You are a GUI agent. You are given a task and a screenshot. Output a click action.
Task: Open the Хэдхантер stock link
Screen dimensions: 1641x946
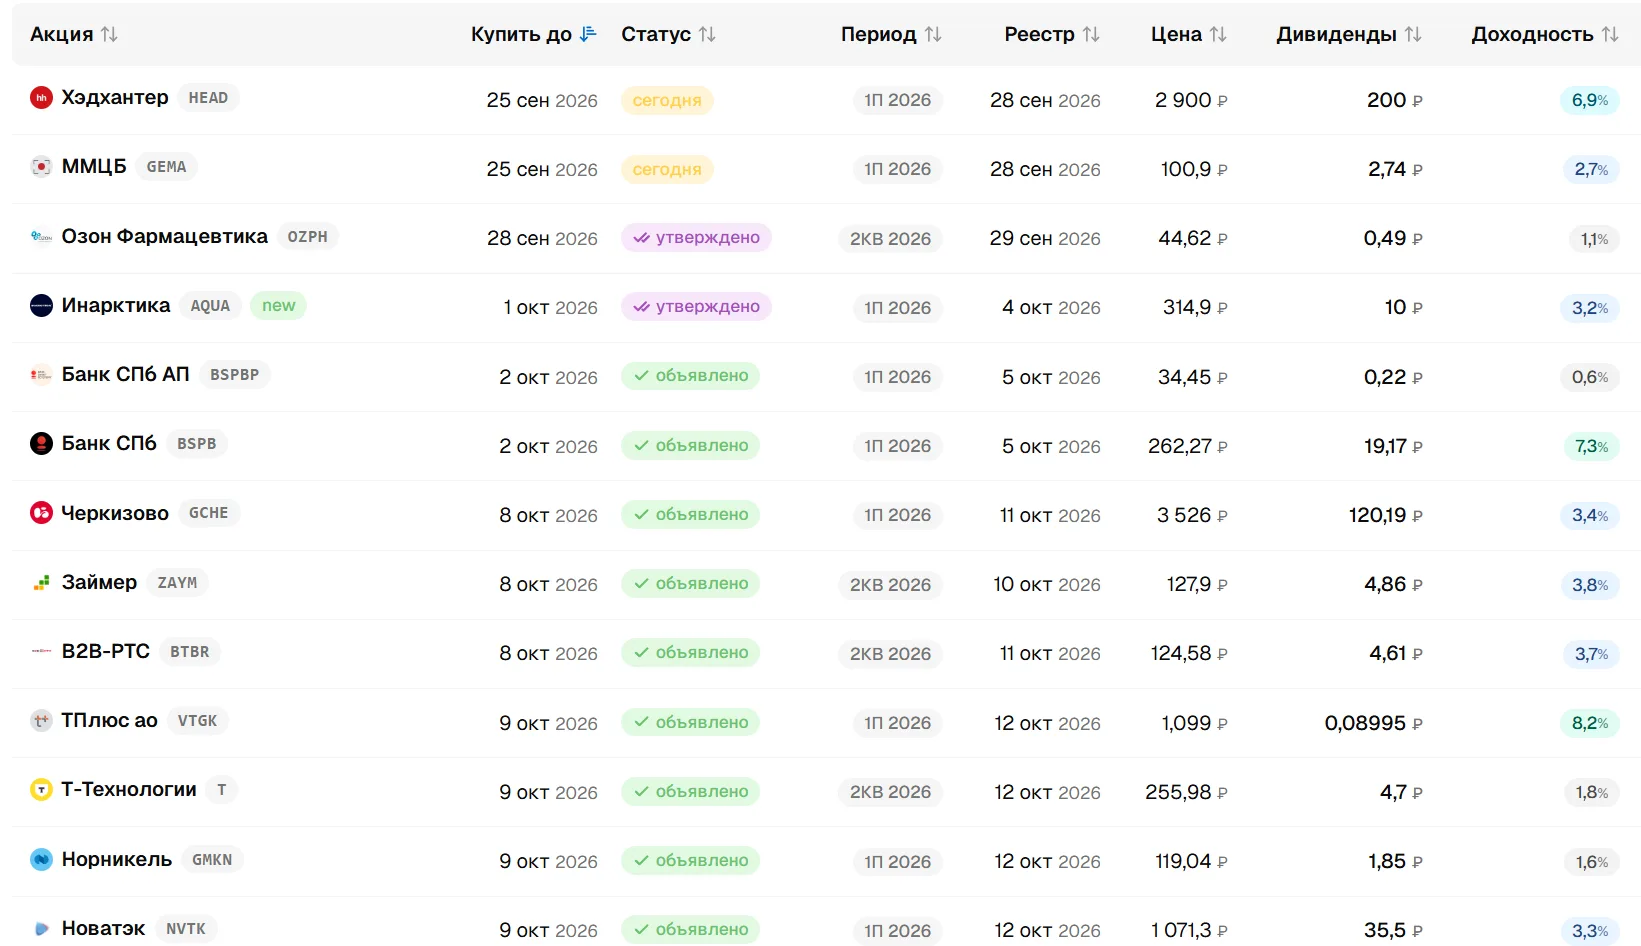115,98
